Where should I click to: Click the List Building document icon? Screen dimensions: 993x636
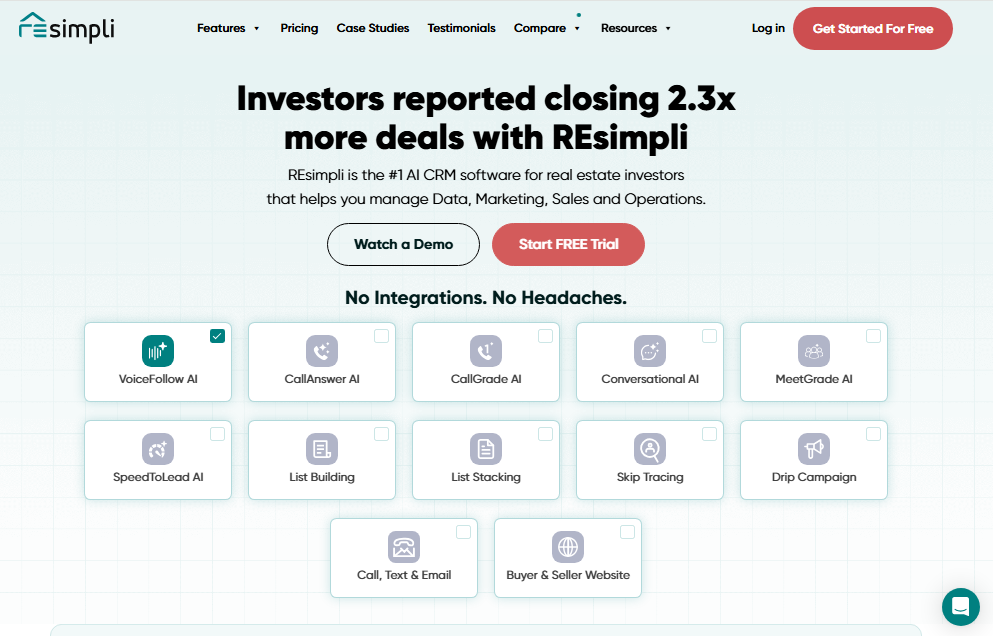[x=321, y=448]
